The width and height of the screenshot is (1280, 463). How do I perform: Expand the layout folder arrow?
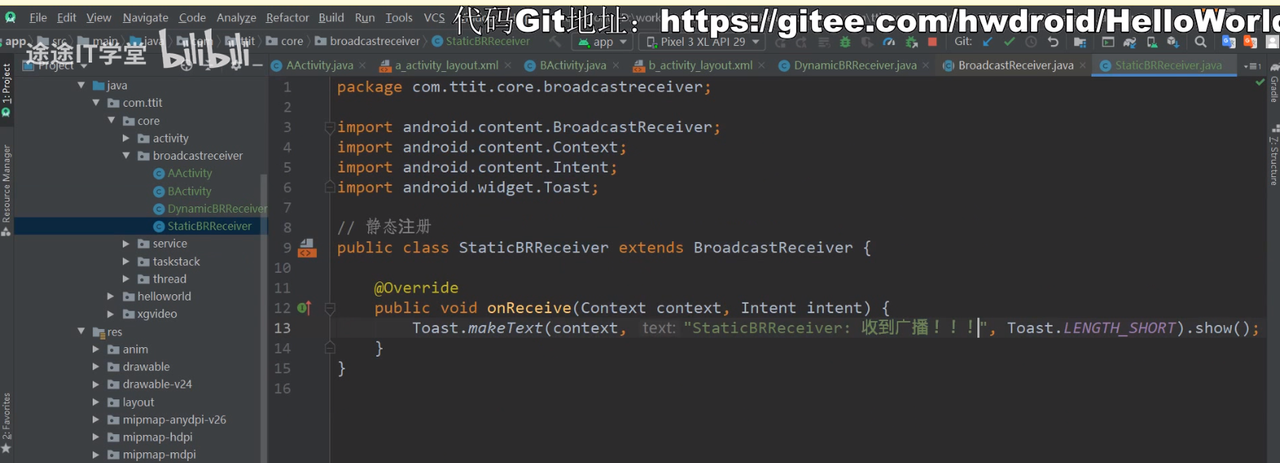coord(96,403)
